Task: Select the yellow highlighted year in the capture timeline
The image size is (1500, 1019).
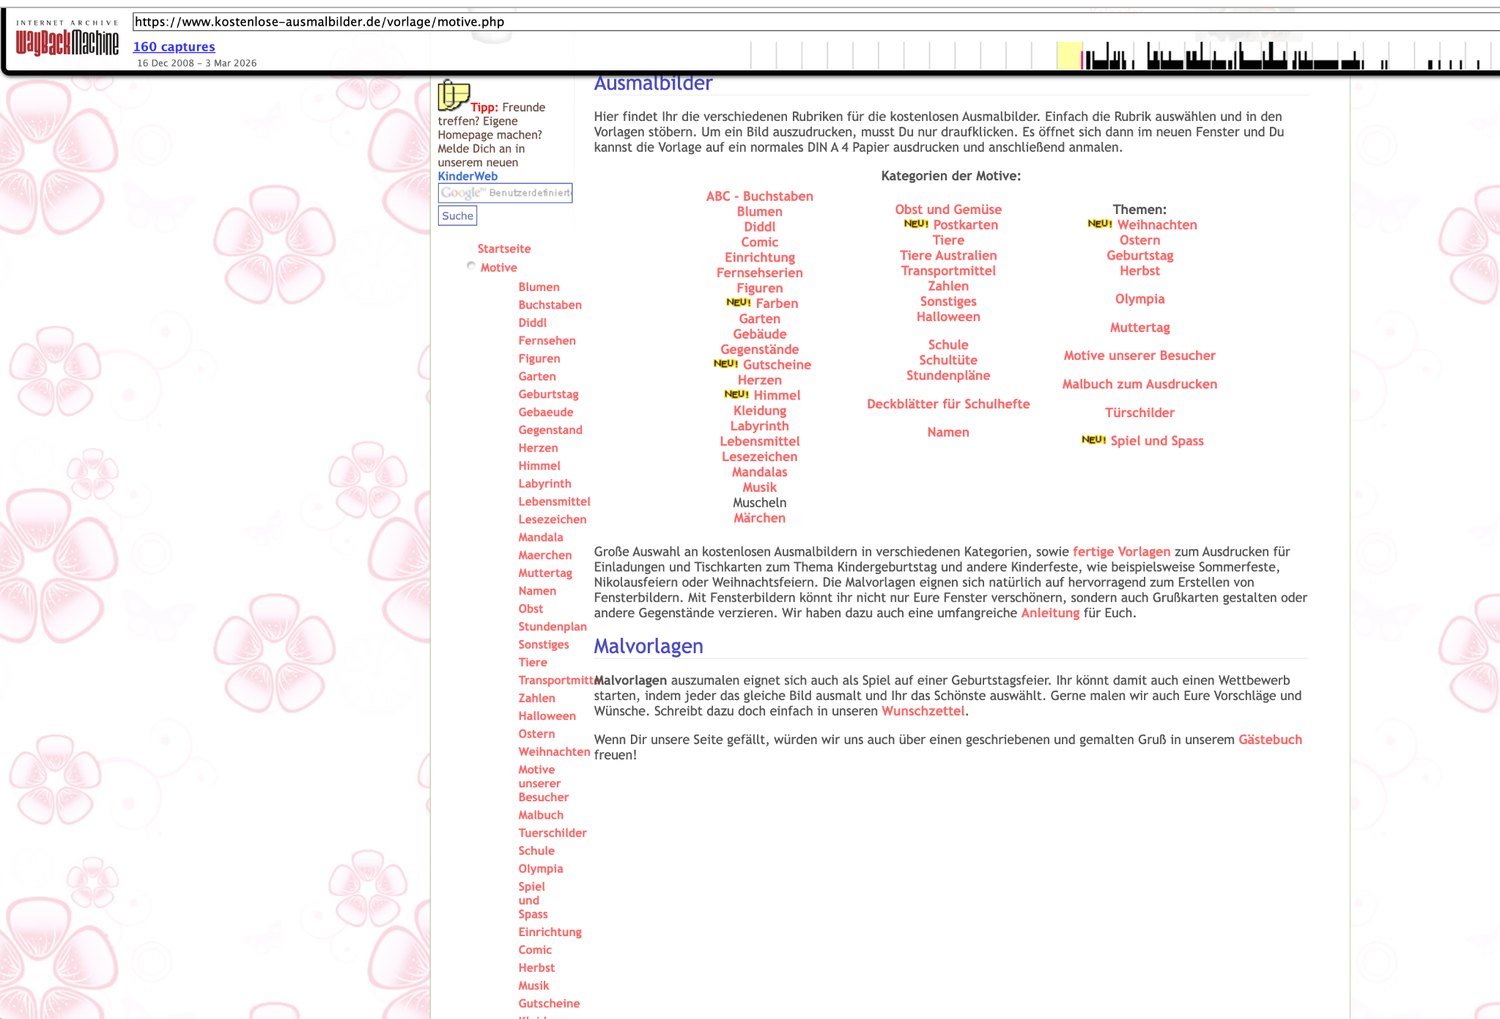Action: point(1069,56)
